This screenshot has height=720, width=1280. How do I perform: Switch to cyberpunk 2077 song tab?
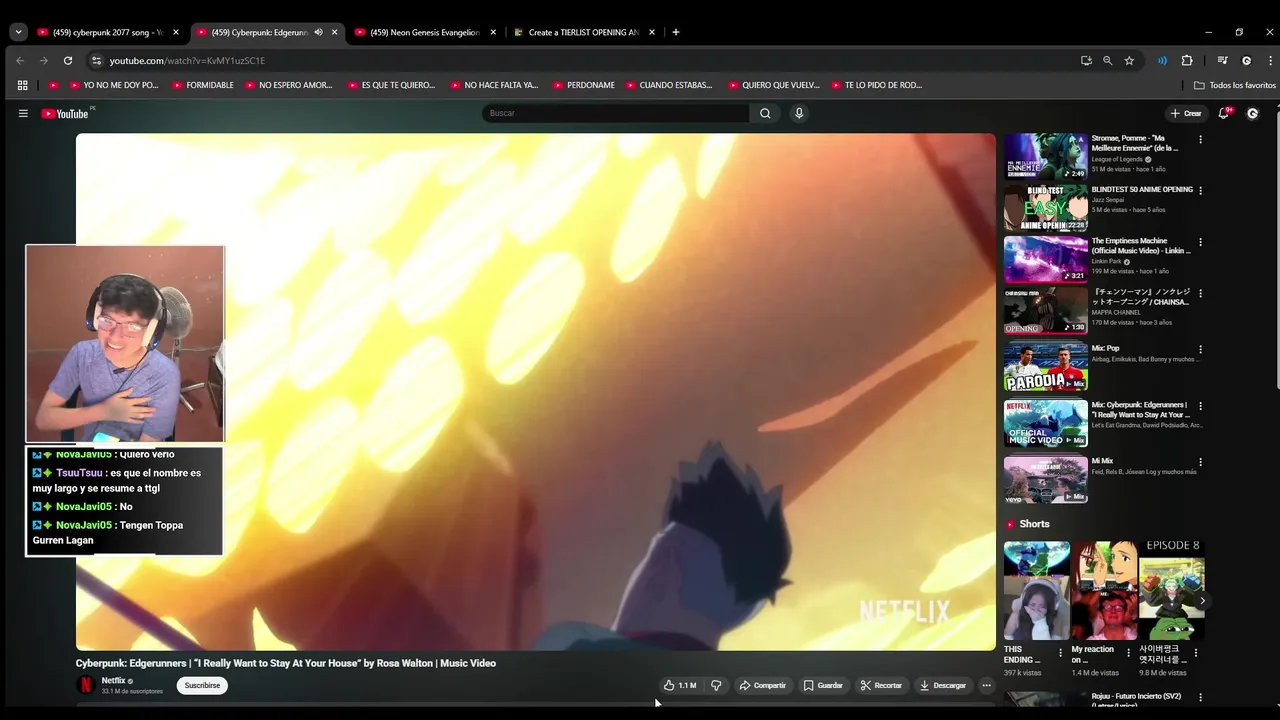point(107,32)
